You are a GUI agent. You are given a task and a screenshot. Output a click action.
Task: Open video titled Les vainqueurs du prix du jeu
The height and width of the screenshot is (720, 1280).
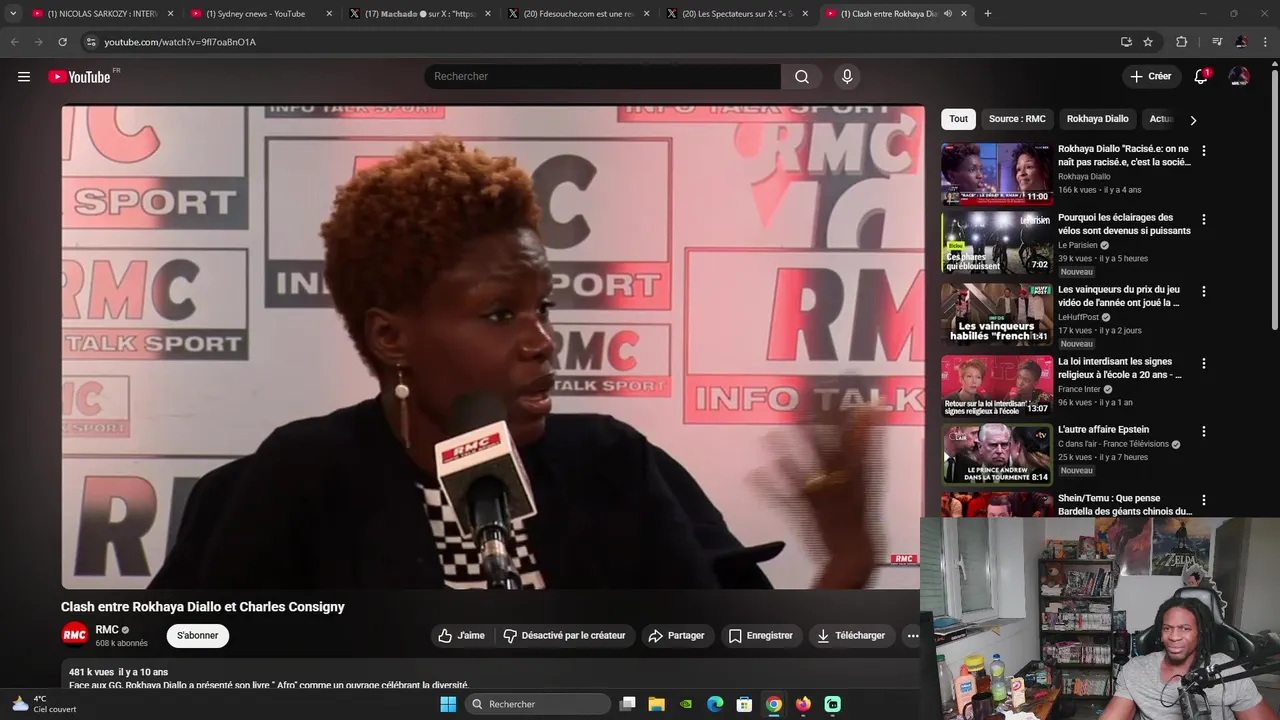[1119, 296]
